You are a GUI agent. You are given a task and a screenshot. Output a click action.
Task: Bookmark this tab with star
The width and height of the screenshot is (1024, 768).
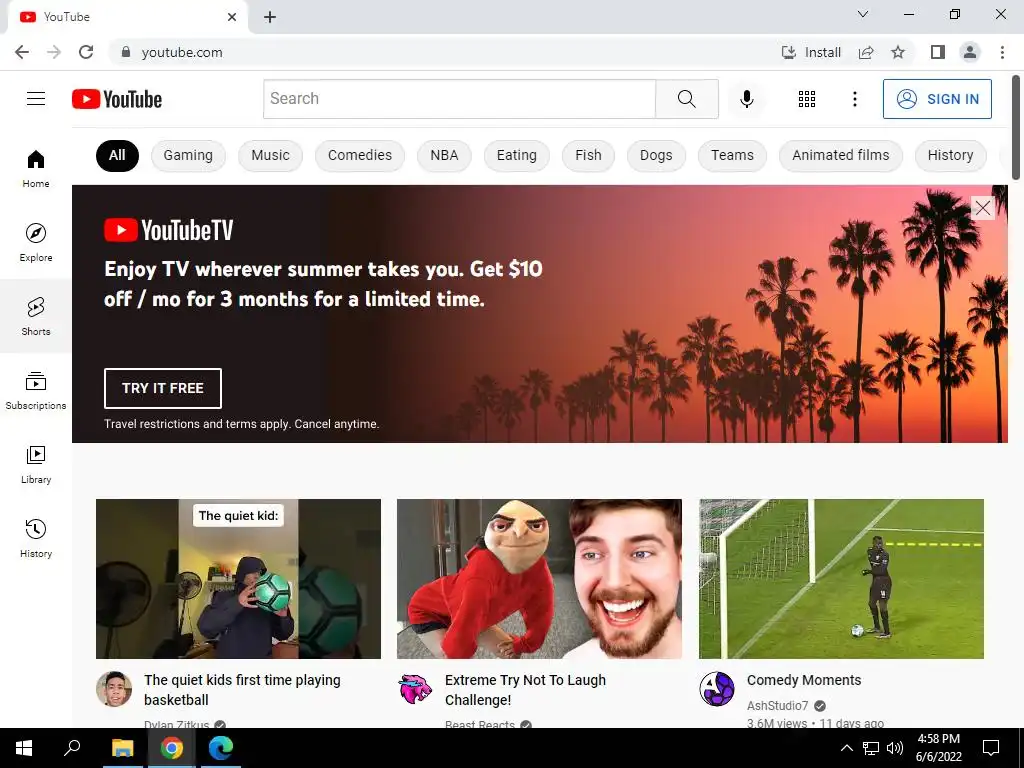click(x=898, y=52)
